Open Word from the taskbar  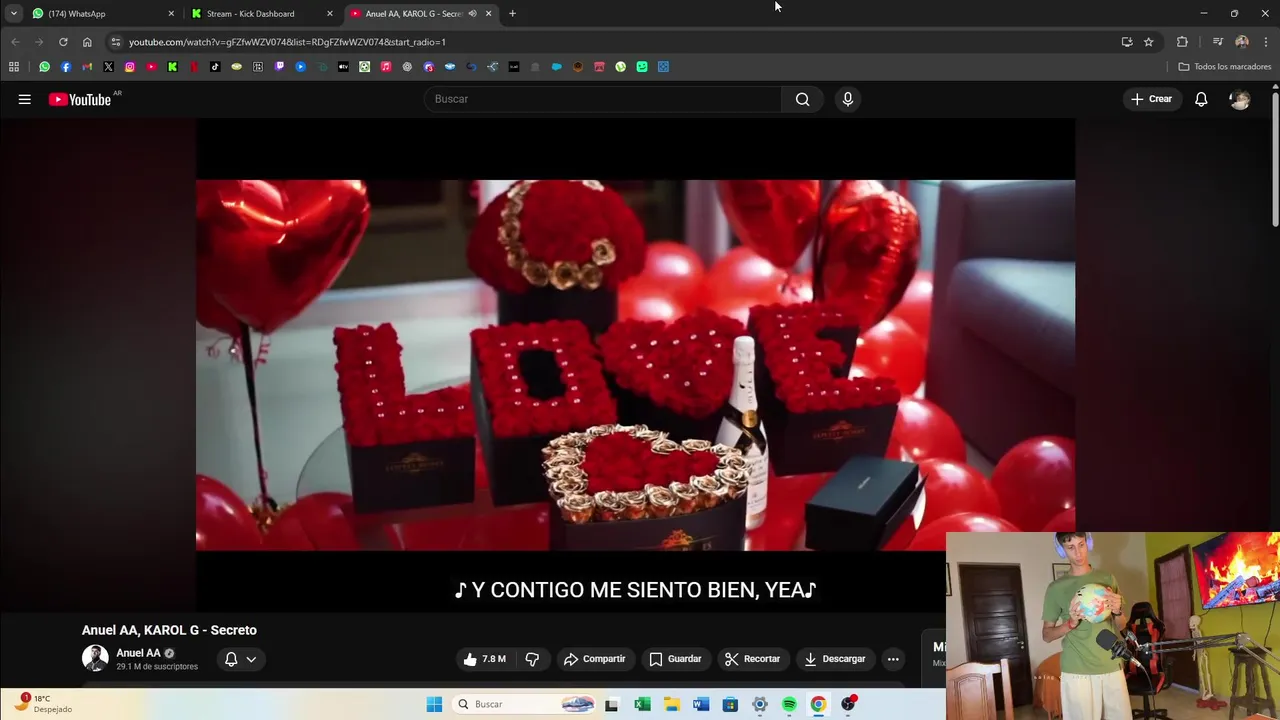(x=701, y=704)
